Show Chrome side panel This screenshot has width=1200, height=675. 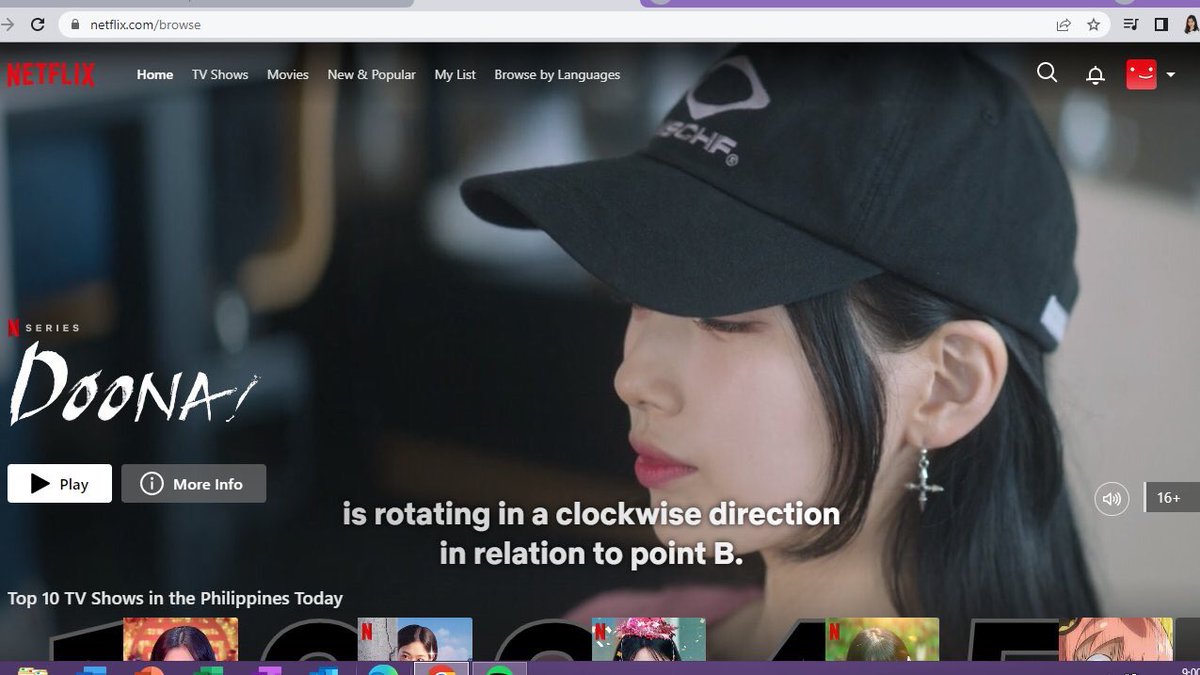(x=1161, y=25)
